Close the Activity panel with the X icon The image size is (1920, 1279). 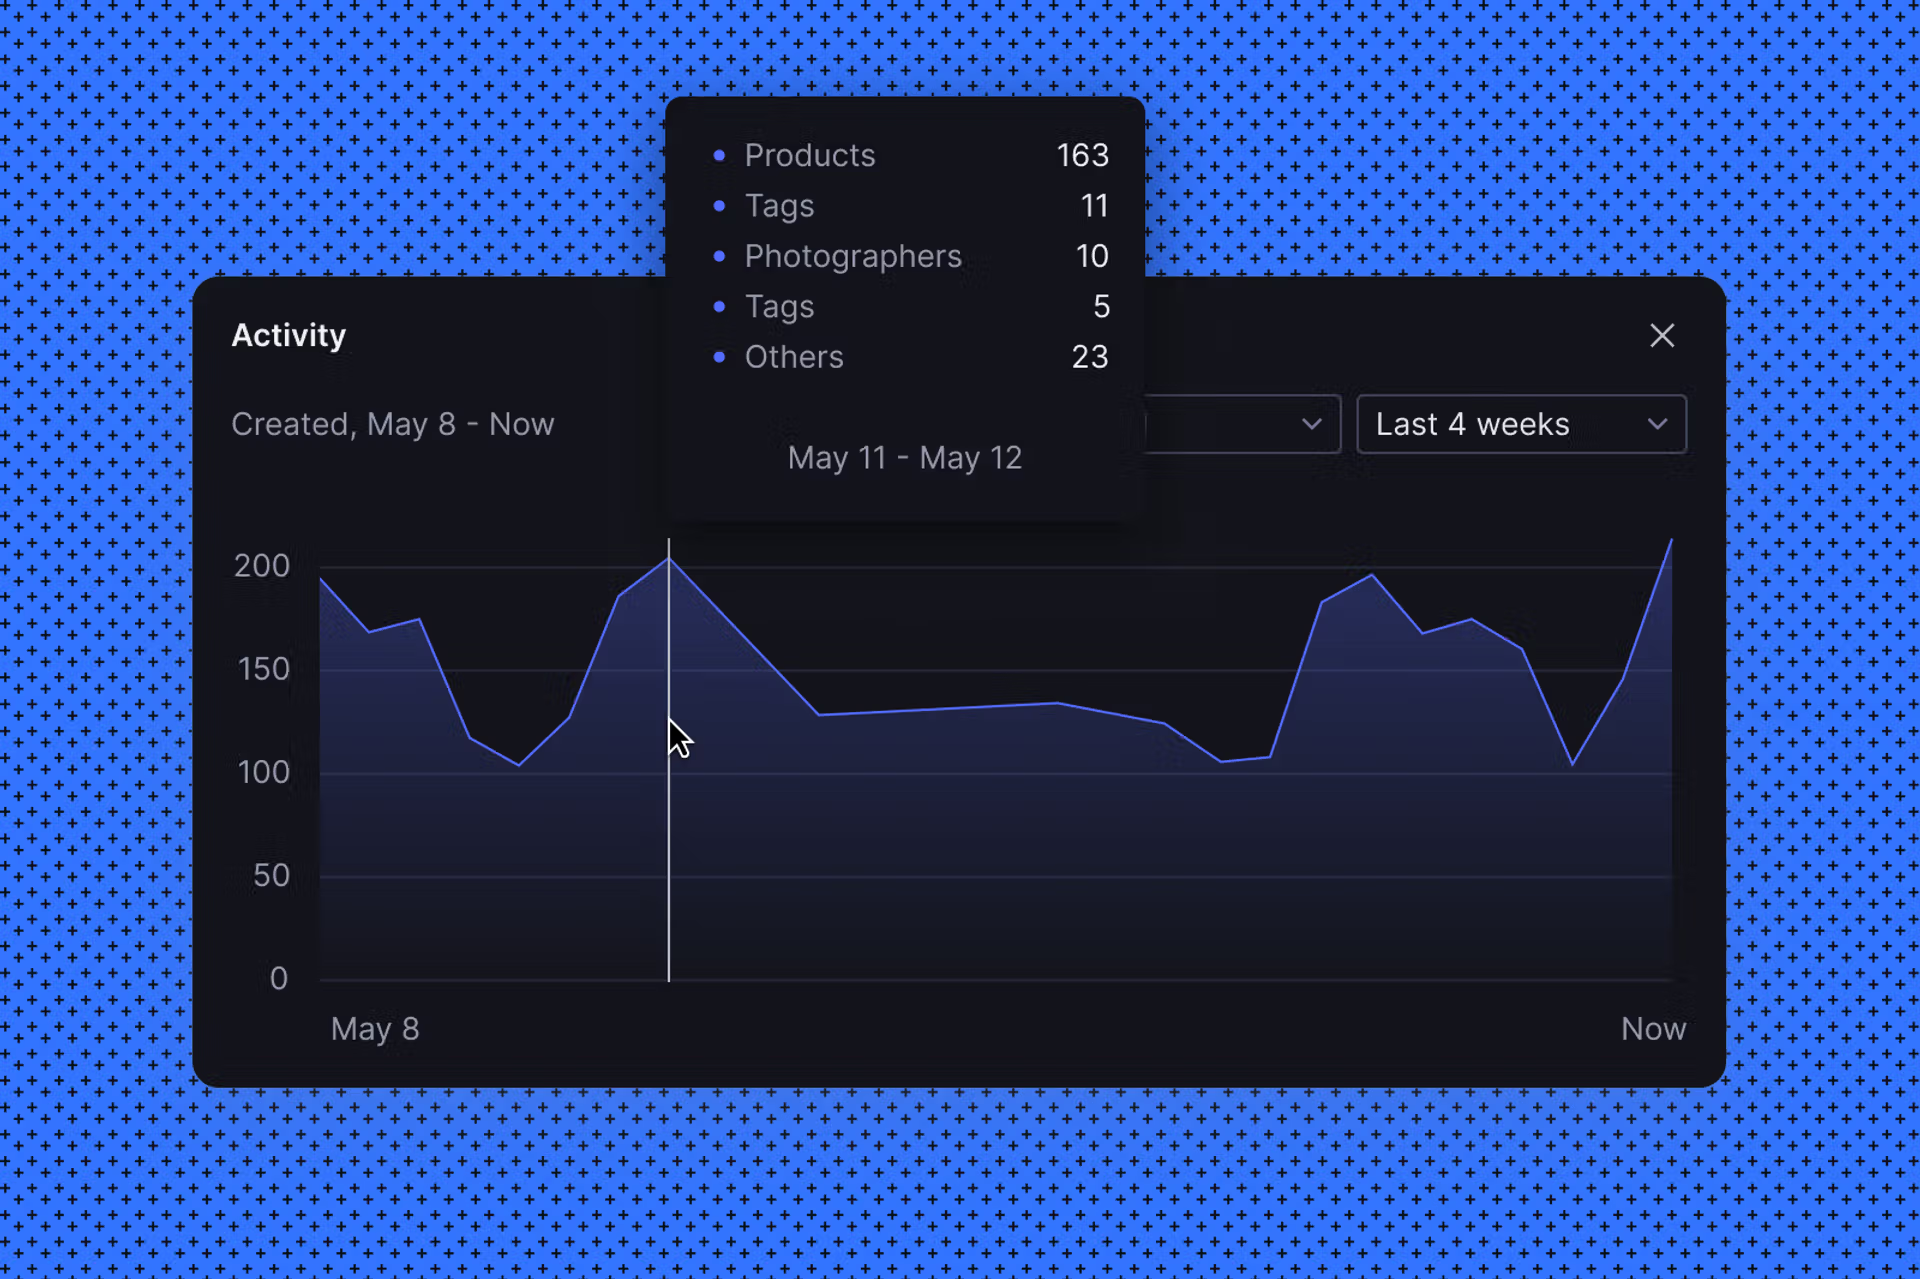pyautogui.click(x=1661, y=336)
